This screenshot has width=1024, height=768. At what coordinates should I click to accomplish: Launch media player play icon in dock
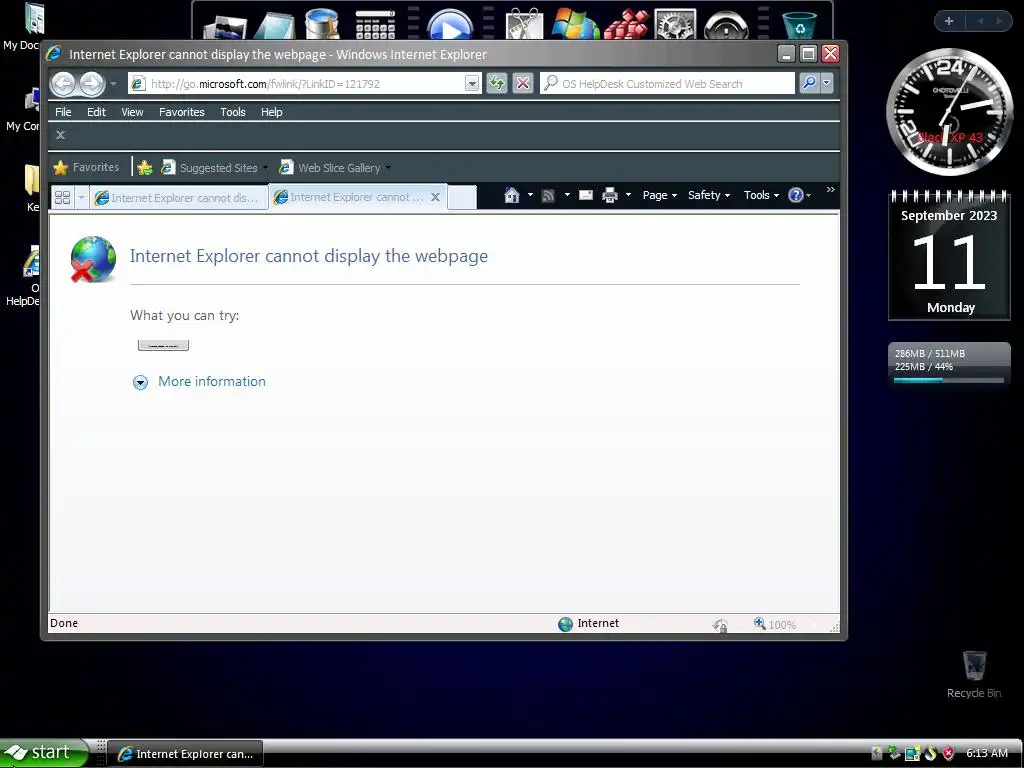pyautogui.click(x=450, y=25)
